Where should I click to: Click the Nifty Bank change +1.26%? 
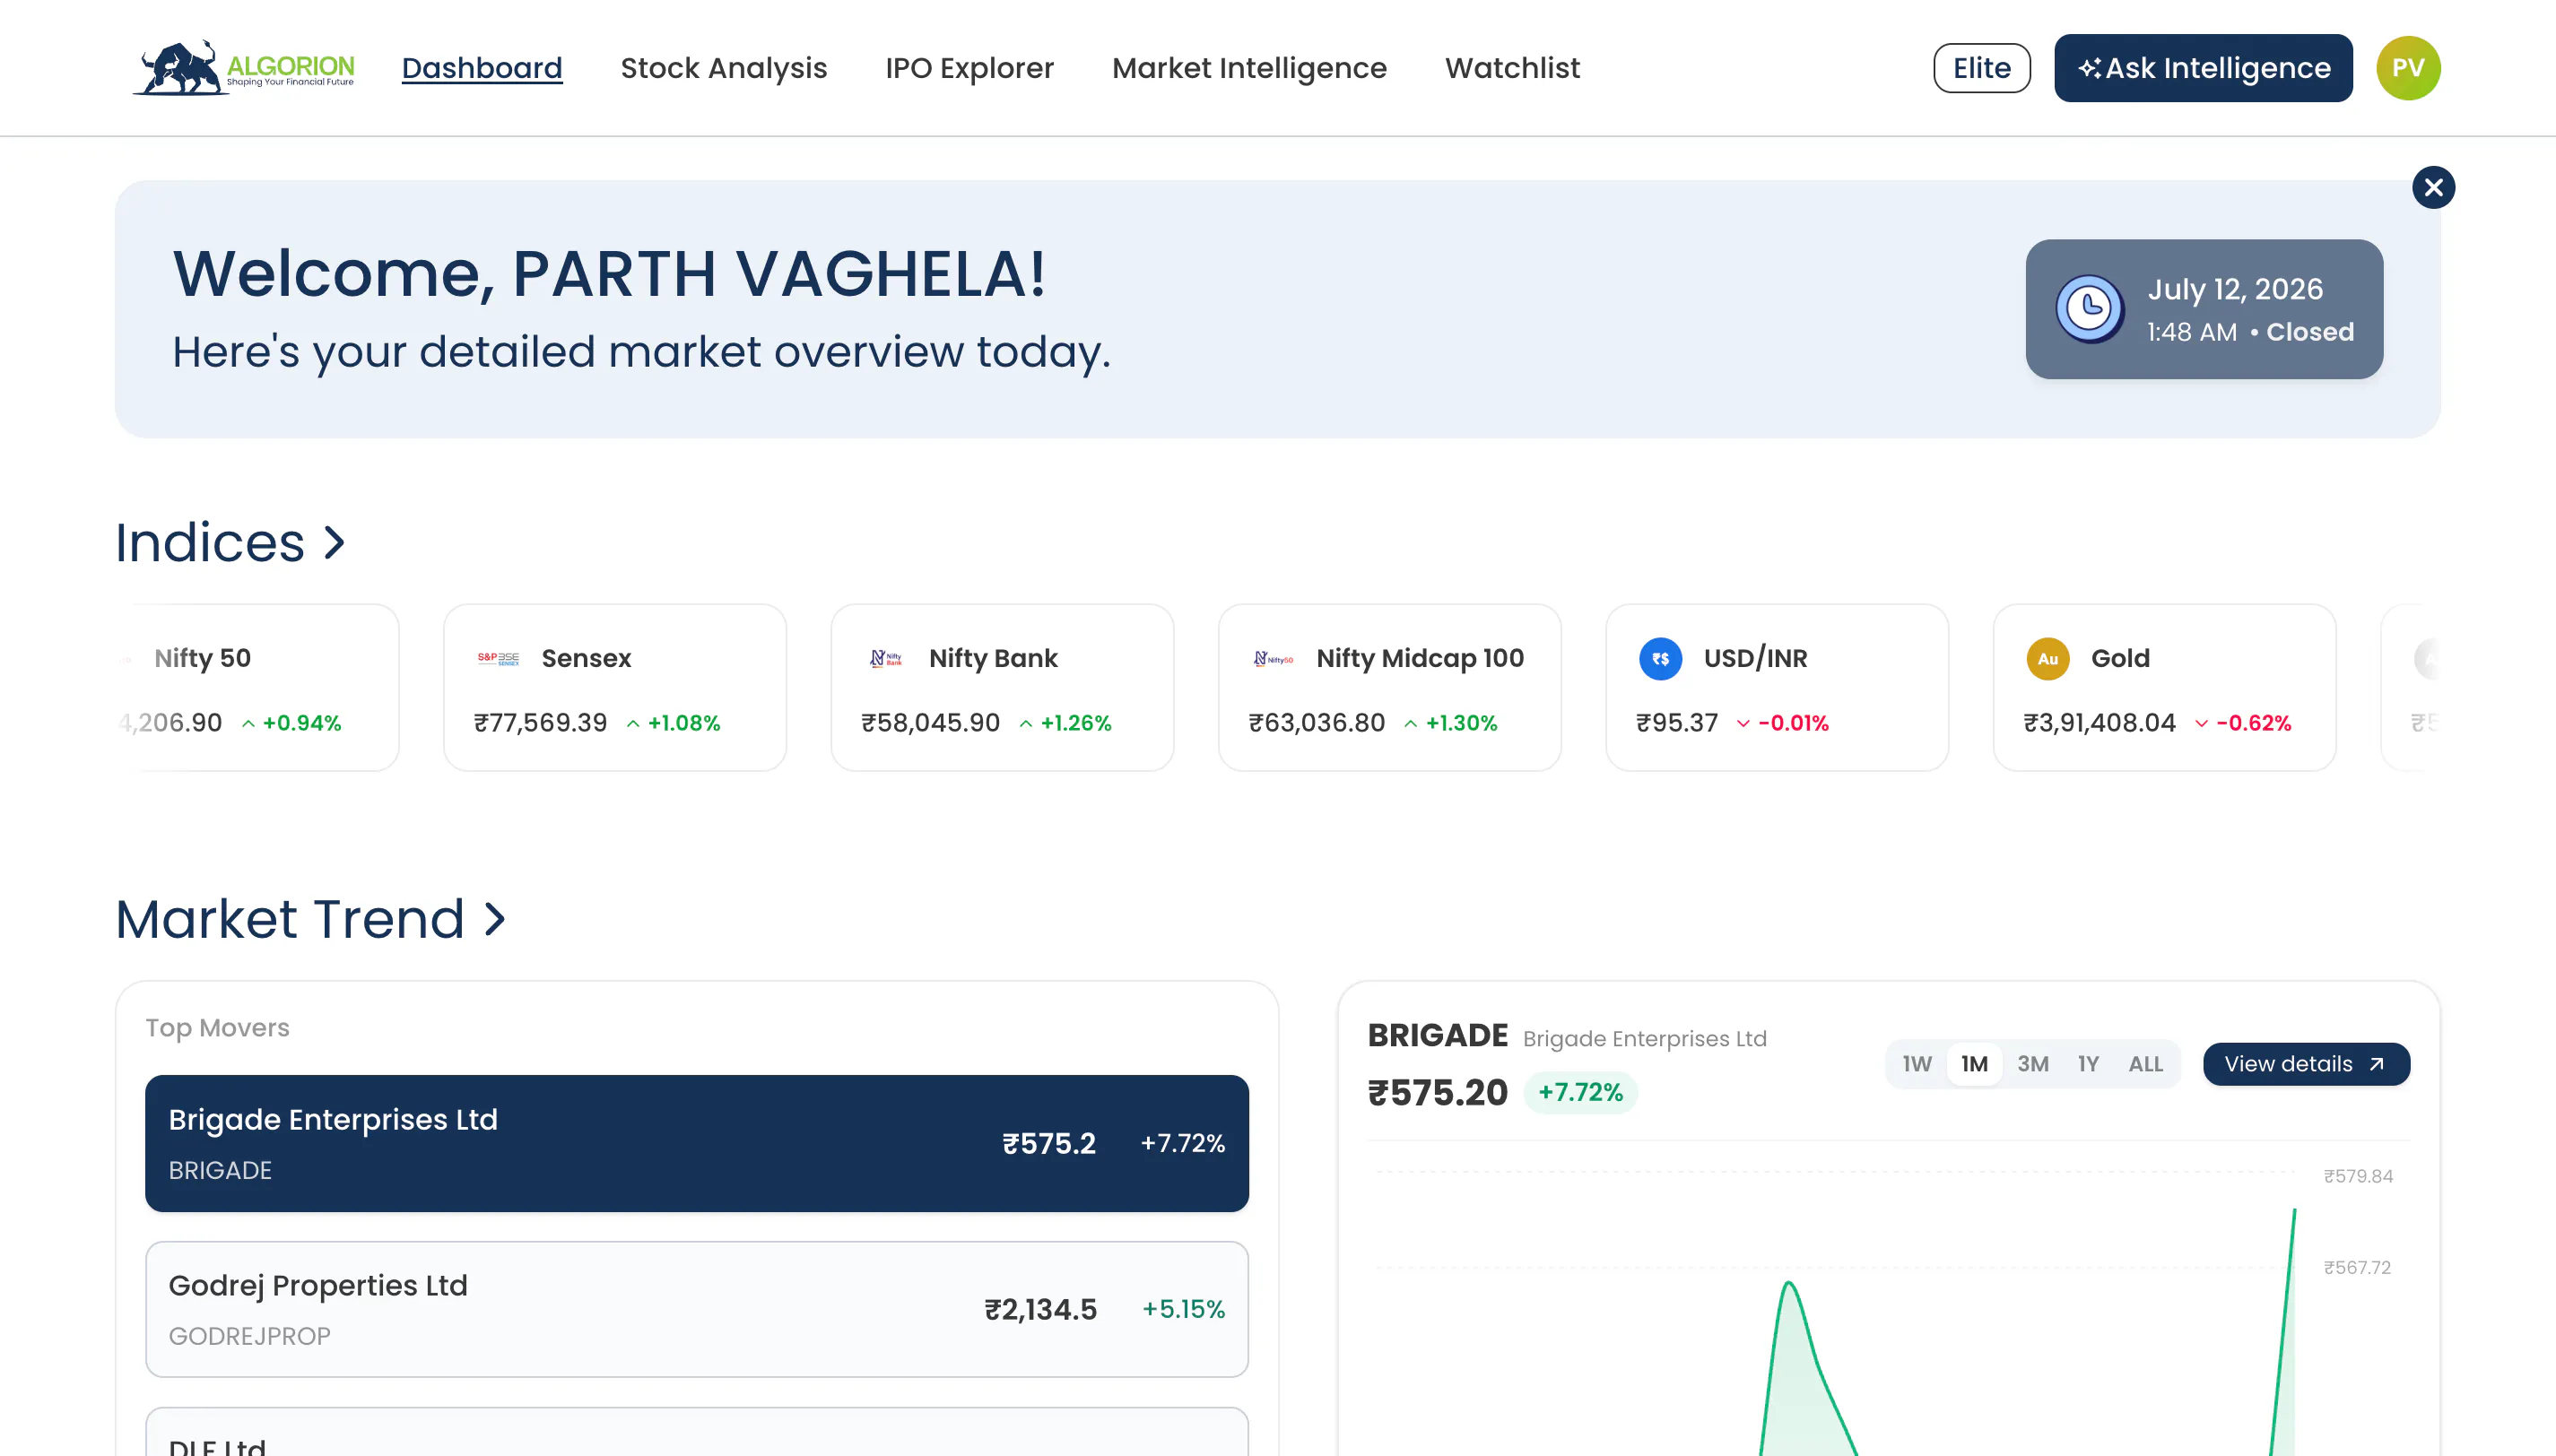coord(1076,723)
